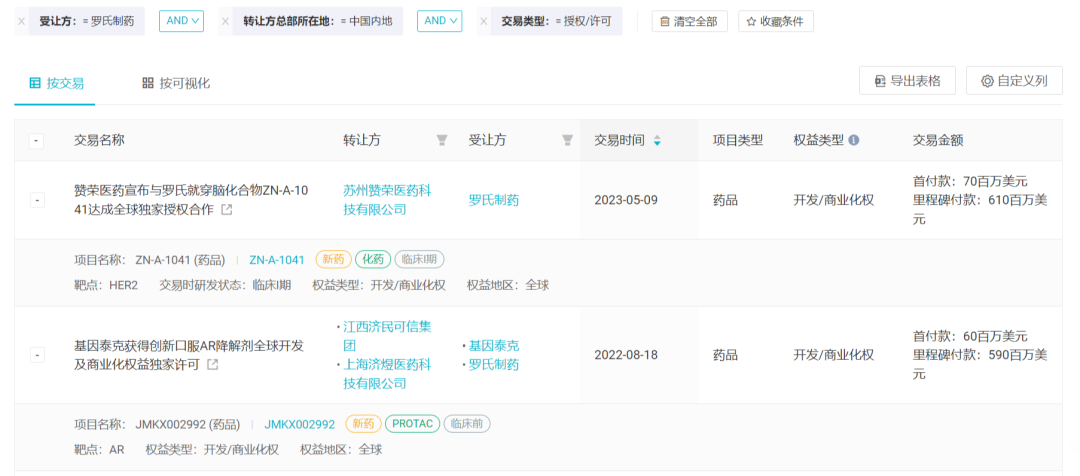
Task: Click the 2022-08-18 date cell
Action: 626,355
